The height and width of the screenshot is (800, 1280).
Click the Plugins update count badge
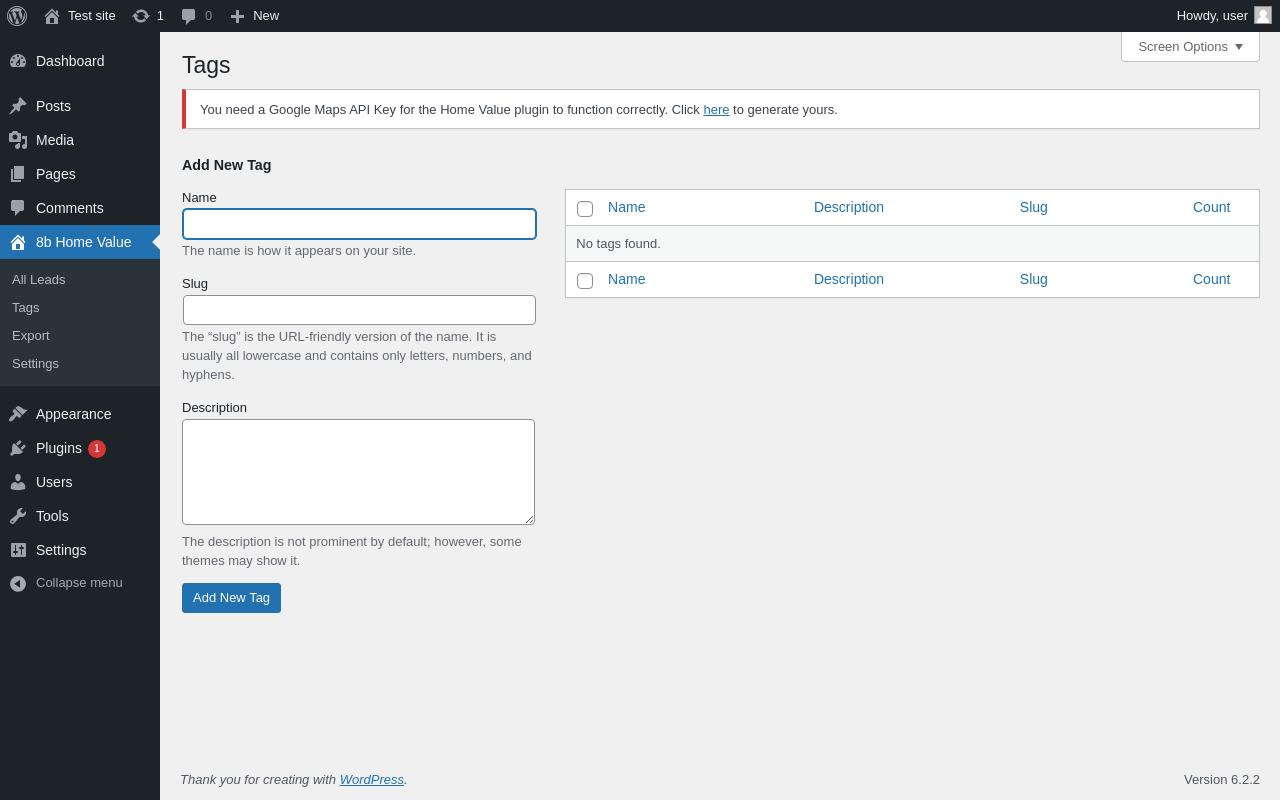point(97,449)
